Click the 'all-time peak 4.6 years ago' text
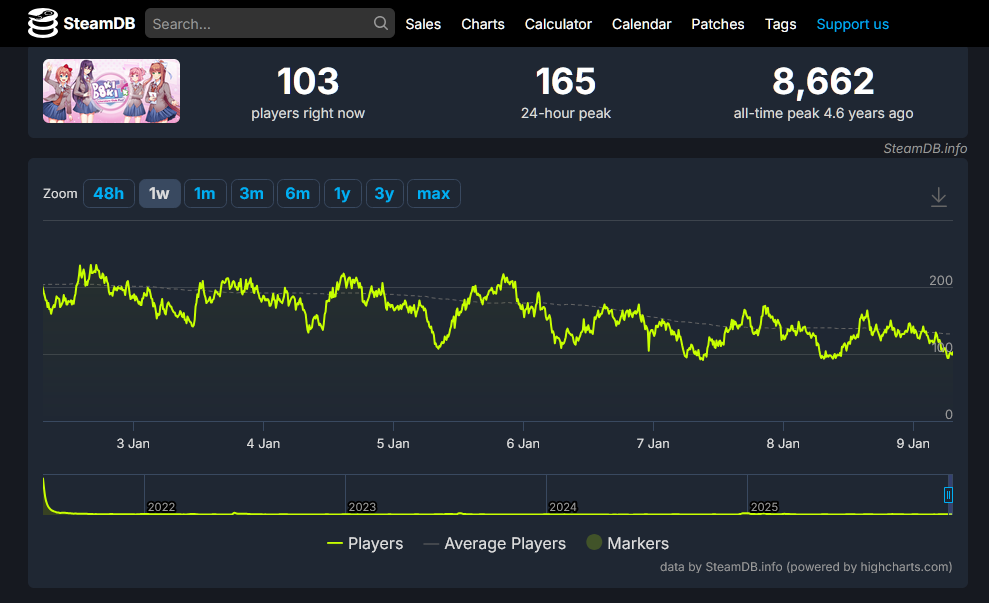 [x=823, y=114]
